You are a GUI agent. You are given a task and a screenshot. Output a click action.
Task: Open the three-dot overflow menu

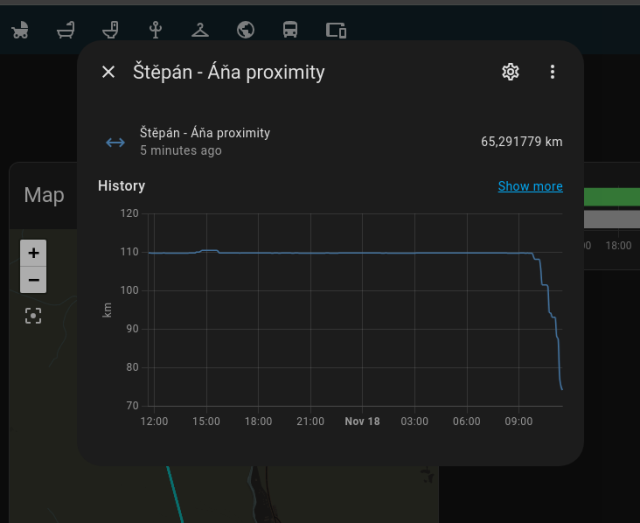tap(552, 72)
